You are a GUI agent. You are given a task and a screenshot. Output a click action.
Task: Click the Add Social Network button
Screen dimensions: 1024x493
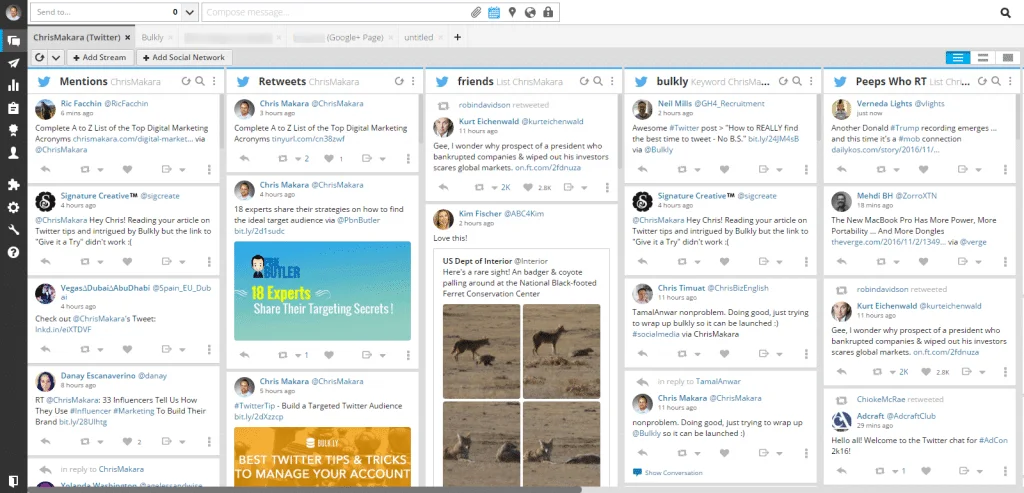click(x=184, y=58)
